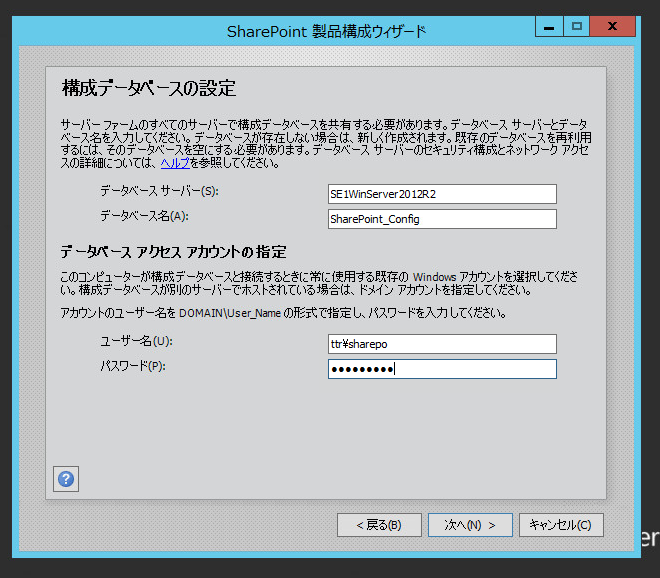
Task: Maximize the SharePoint wizard window
Action: coord(577,26)
